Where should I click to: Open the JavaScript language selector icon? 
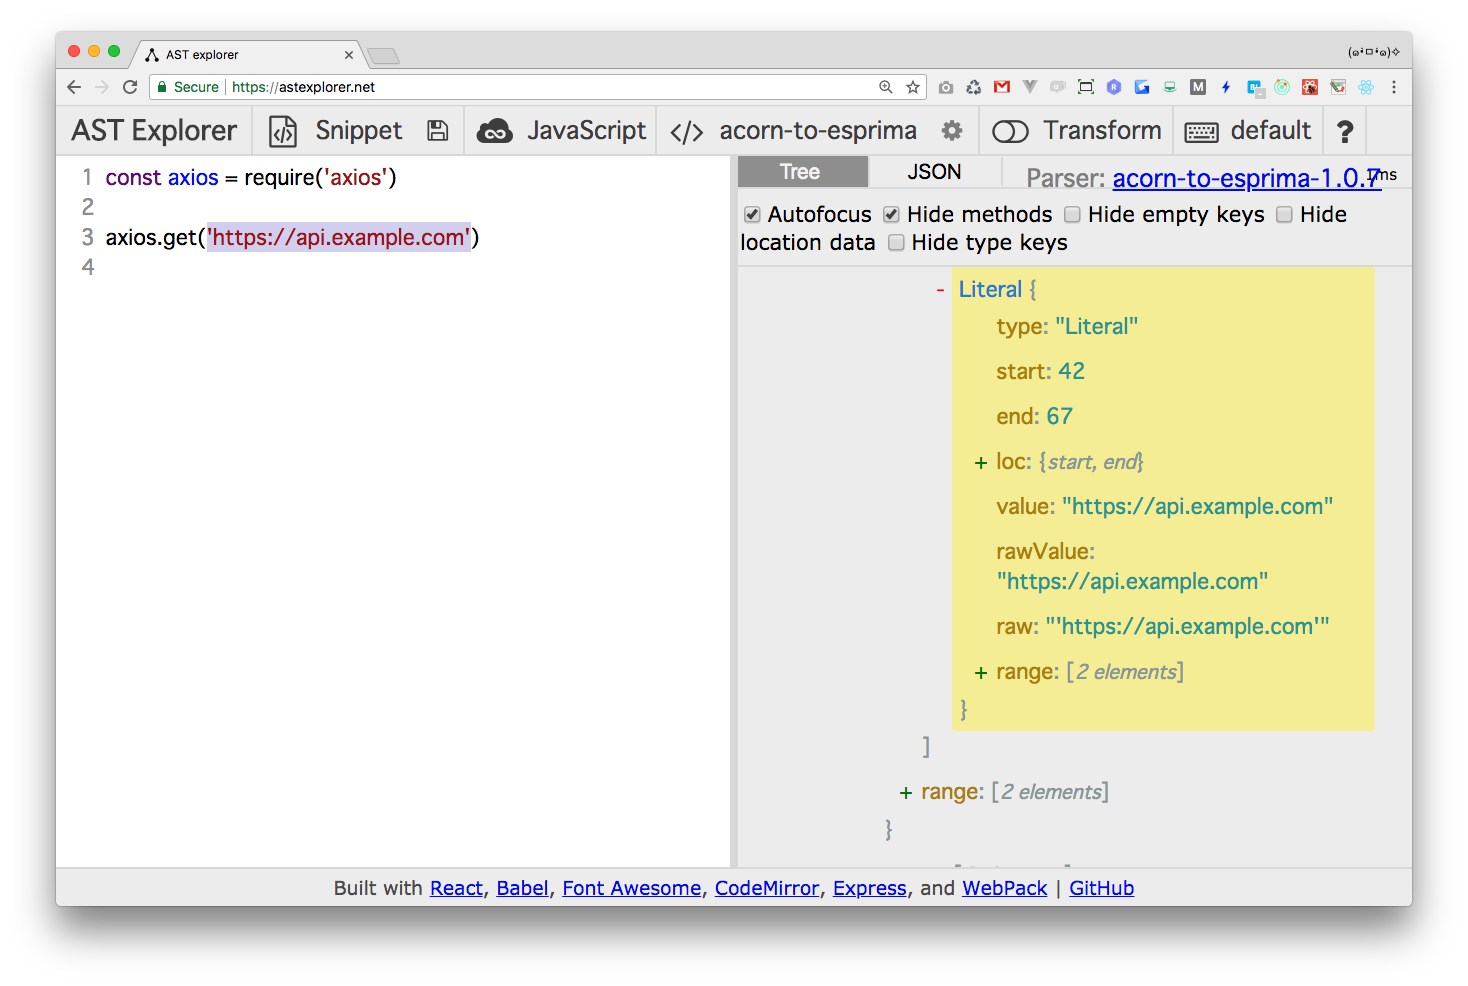494,130
